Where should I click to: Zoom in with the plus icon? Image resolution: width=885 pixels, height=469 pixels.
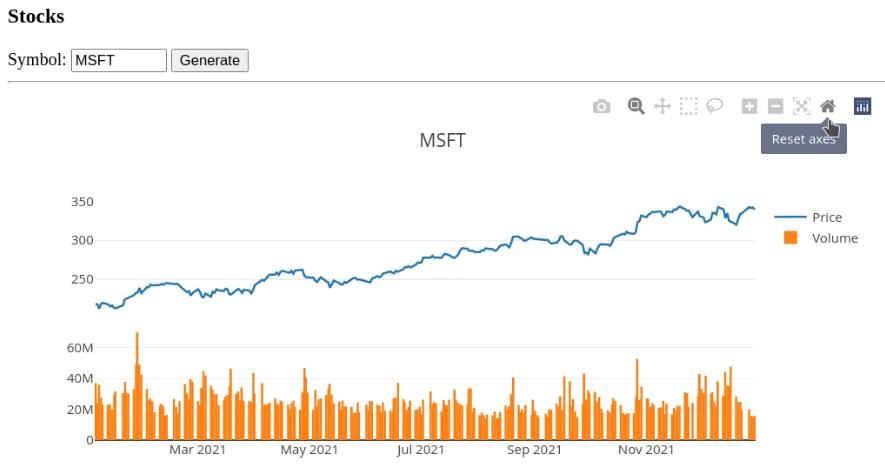pyautogui.click(x=749, y=106)
